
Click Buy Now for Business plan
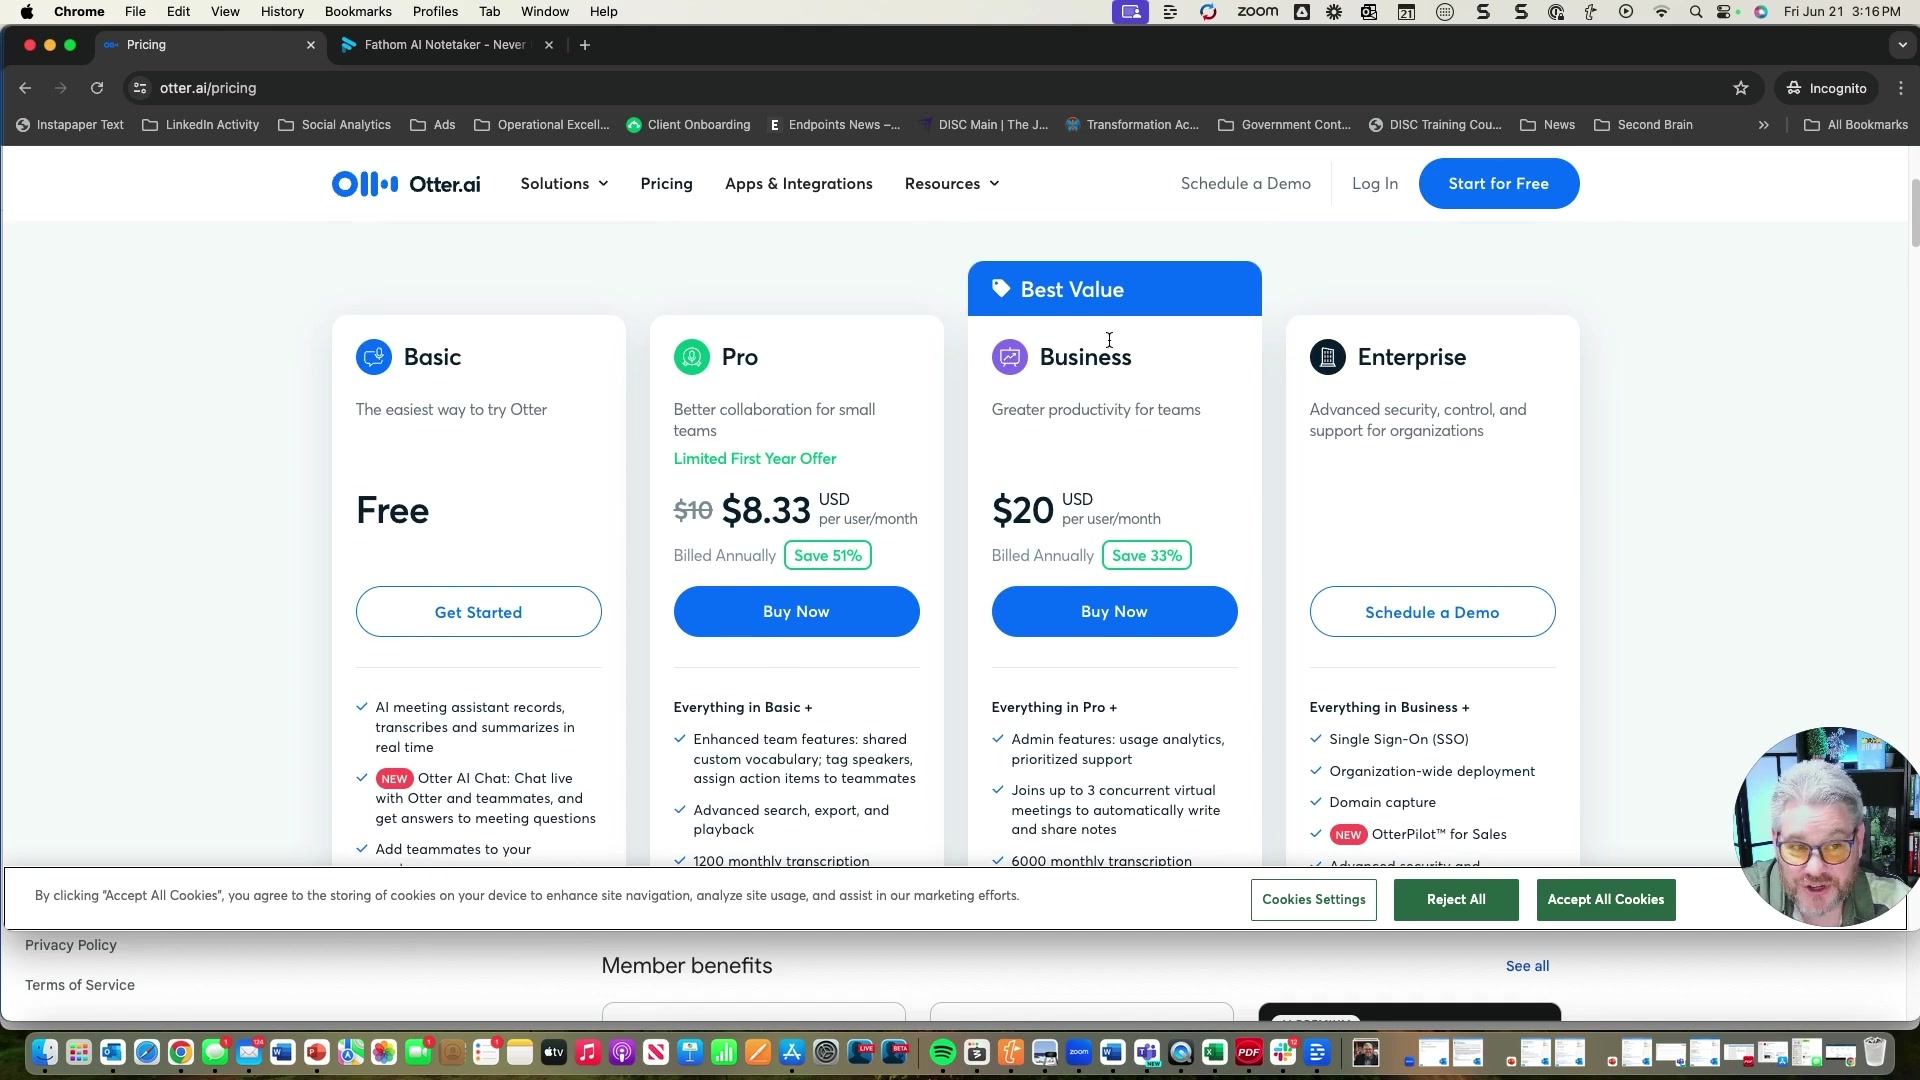(1114, 612)
